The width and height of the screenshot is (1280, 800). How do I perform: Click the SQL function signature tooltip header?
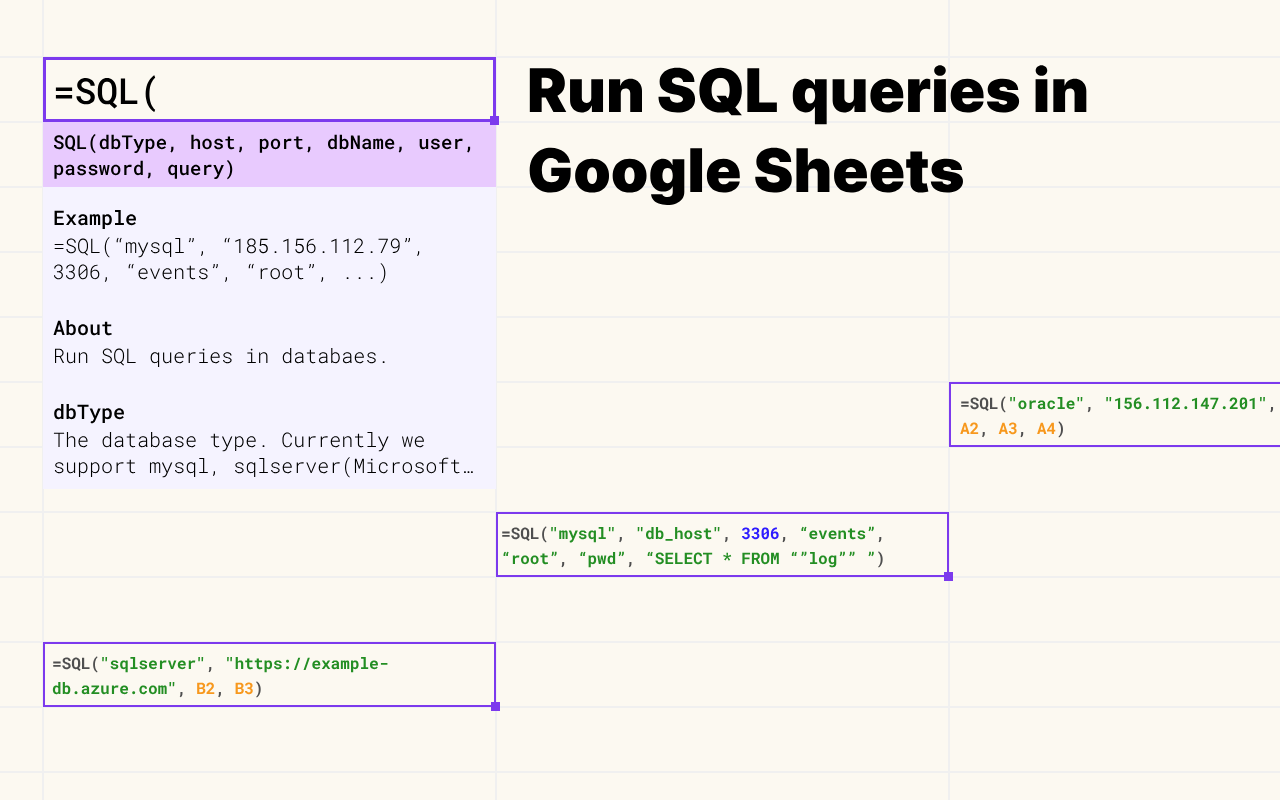click(269, 155)
